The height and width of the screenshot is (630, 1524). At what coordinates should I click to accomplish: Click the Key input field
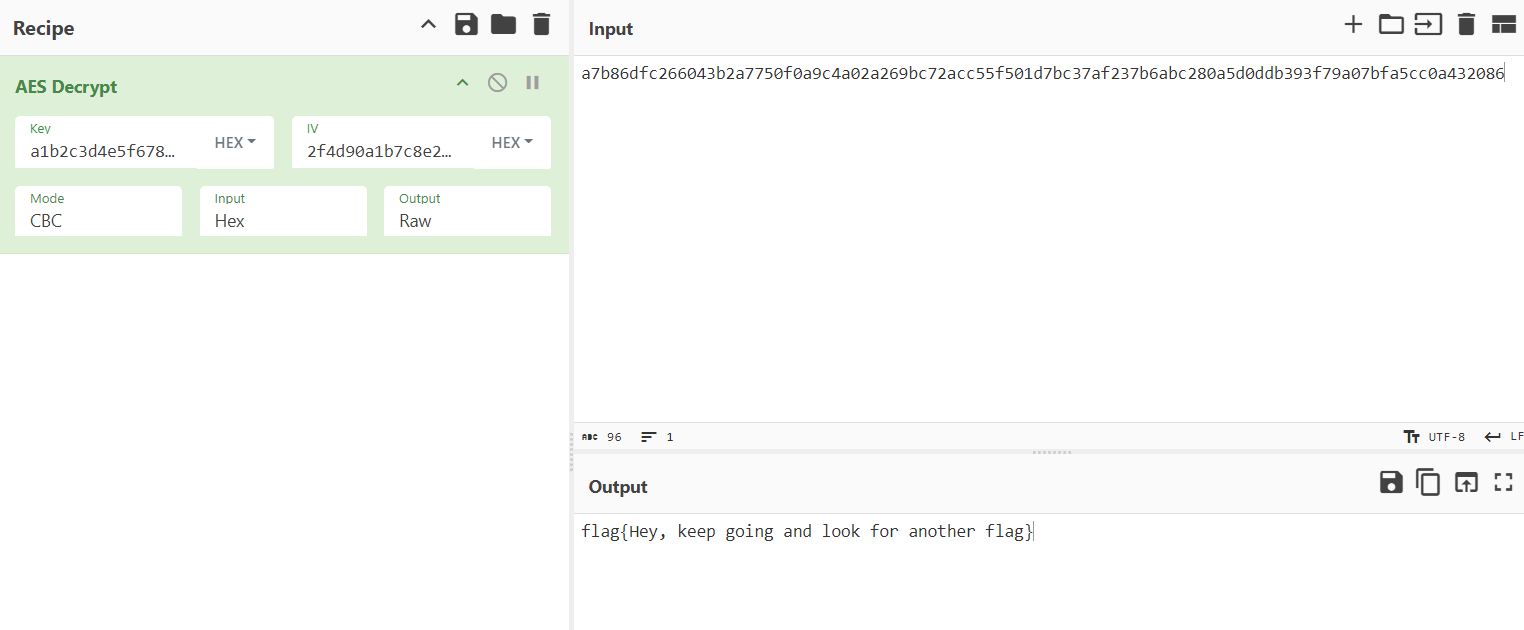point(104,152)
